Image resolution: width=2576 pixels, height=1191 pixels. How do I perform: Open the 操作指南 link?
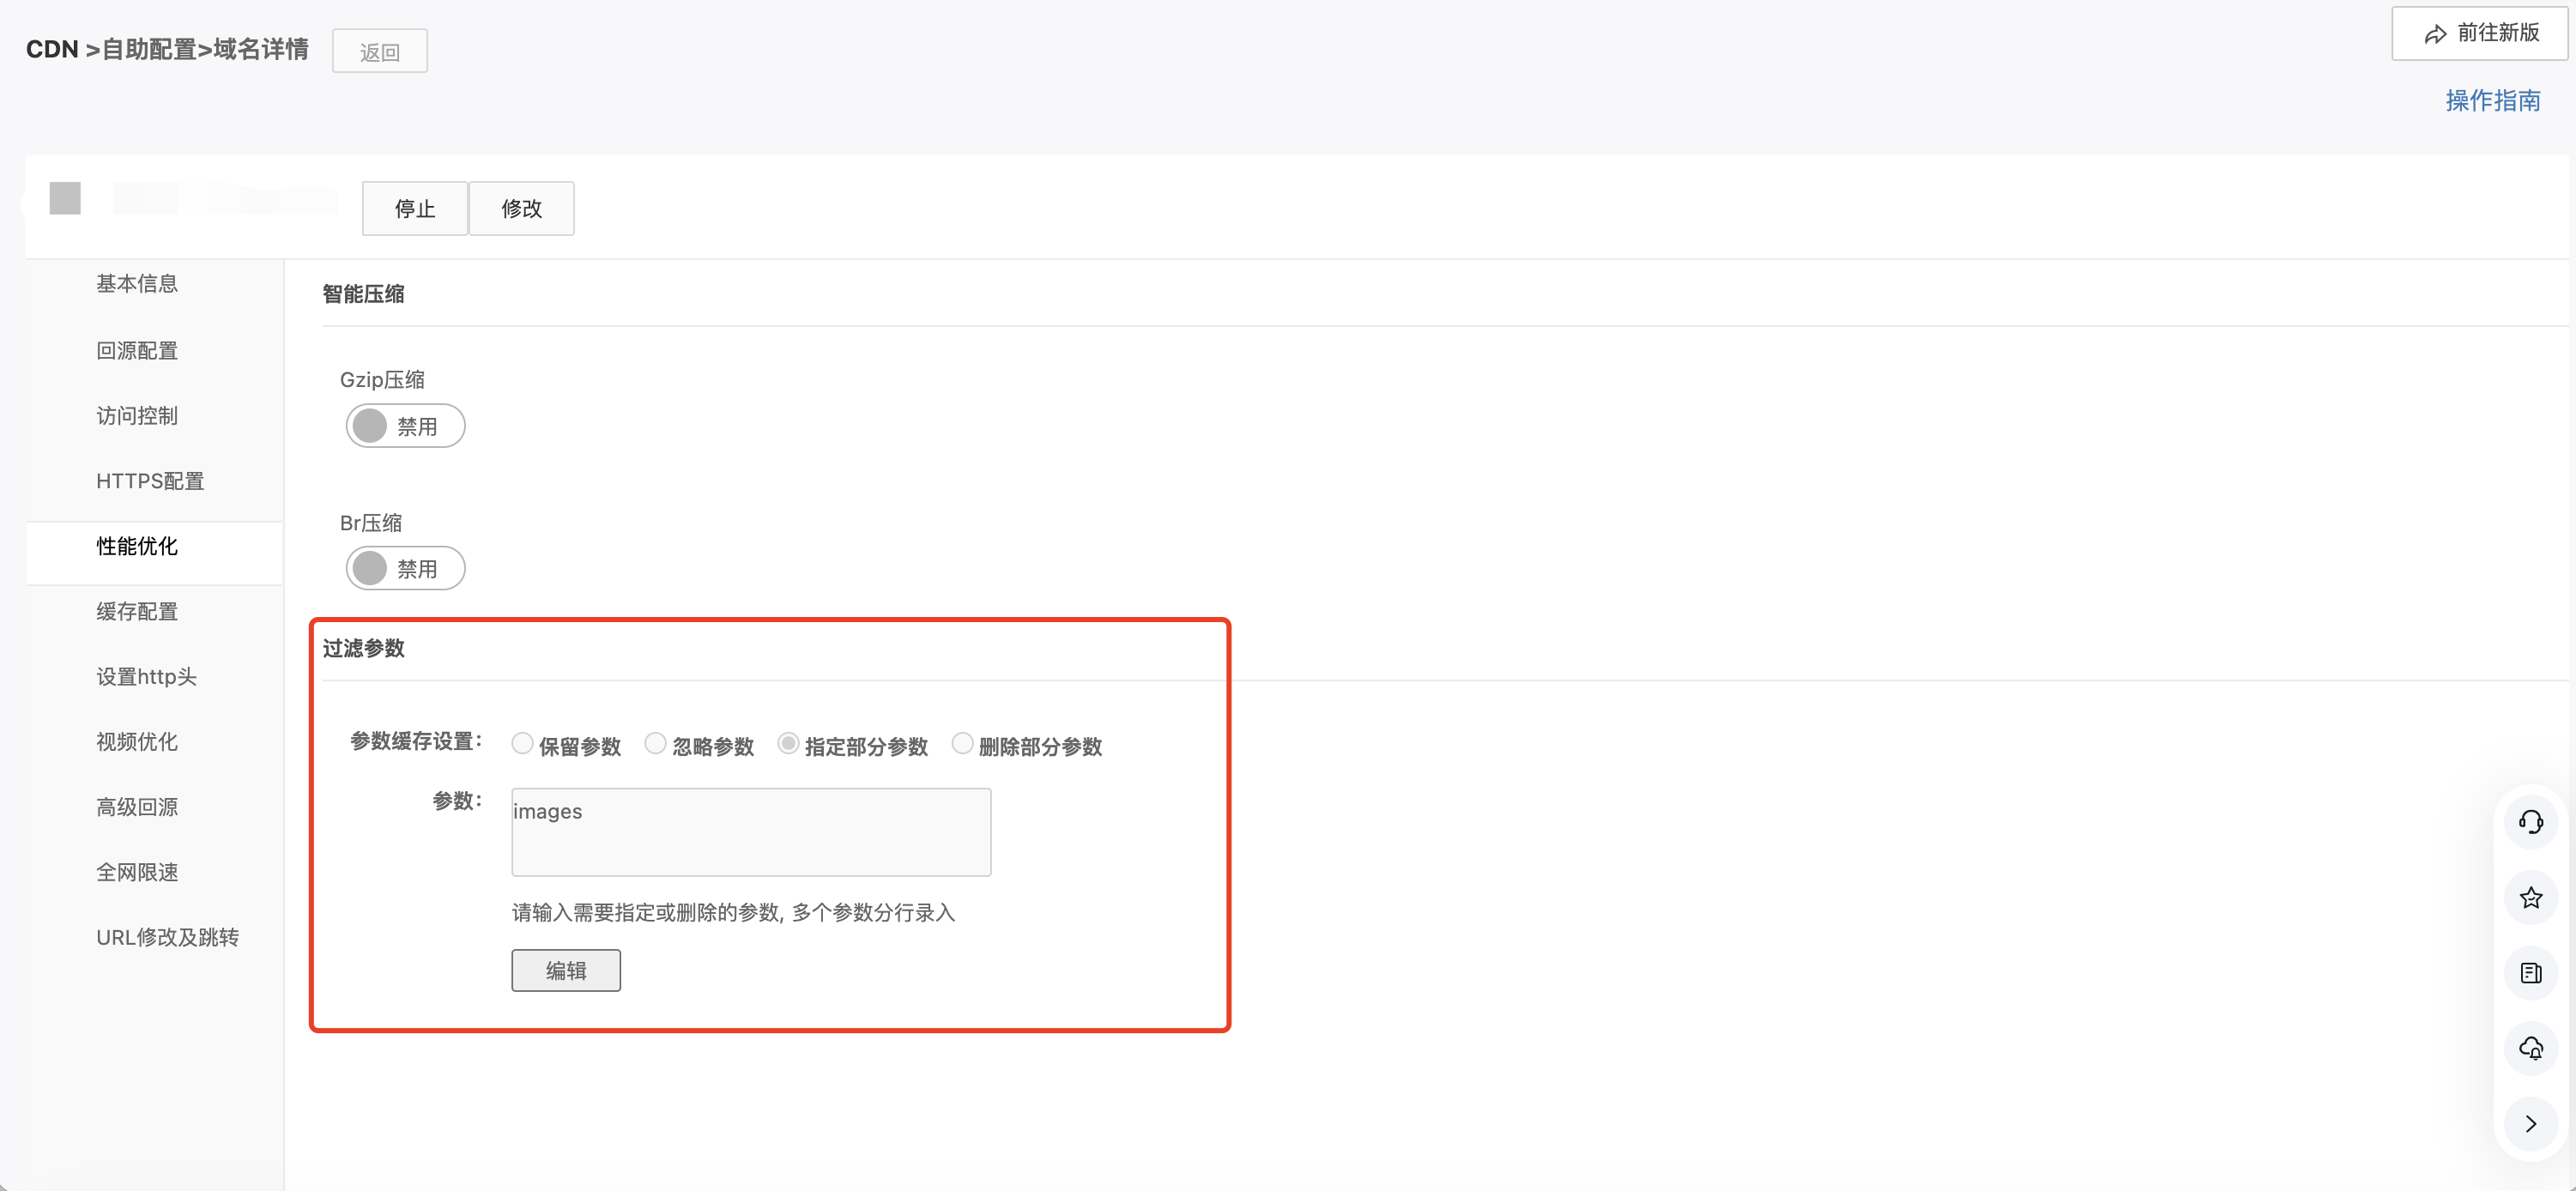point(2492,101)
